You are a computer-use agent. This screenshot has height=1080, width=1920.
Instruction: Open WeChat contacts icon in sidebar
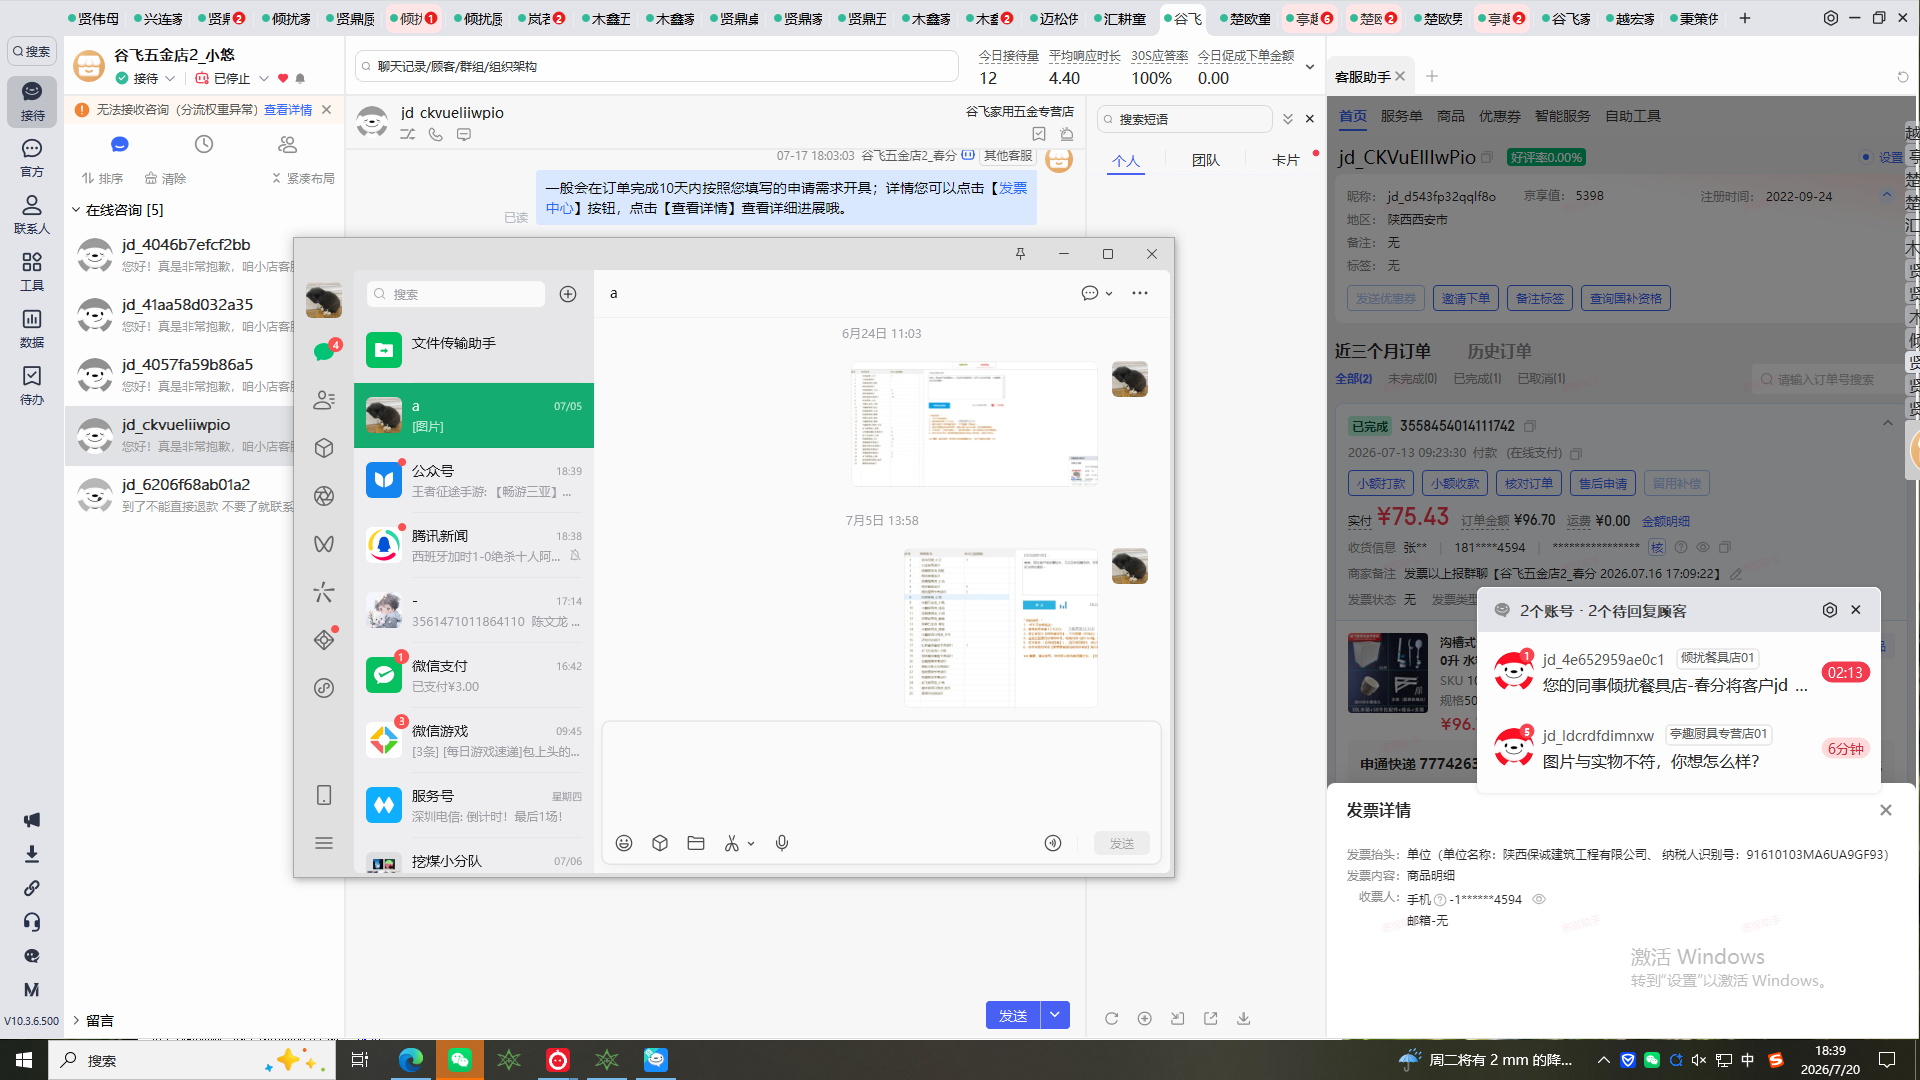[324, 400]
